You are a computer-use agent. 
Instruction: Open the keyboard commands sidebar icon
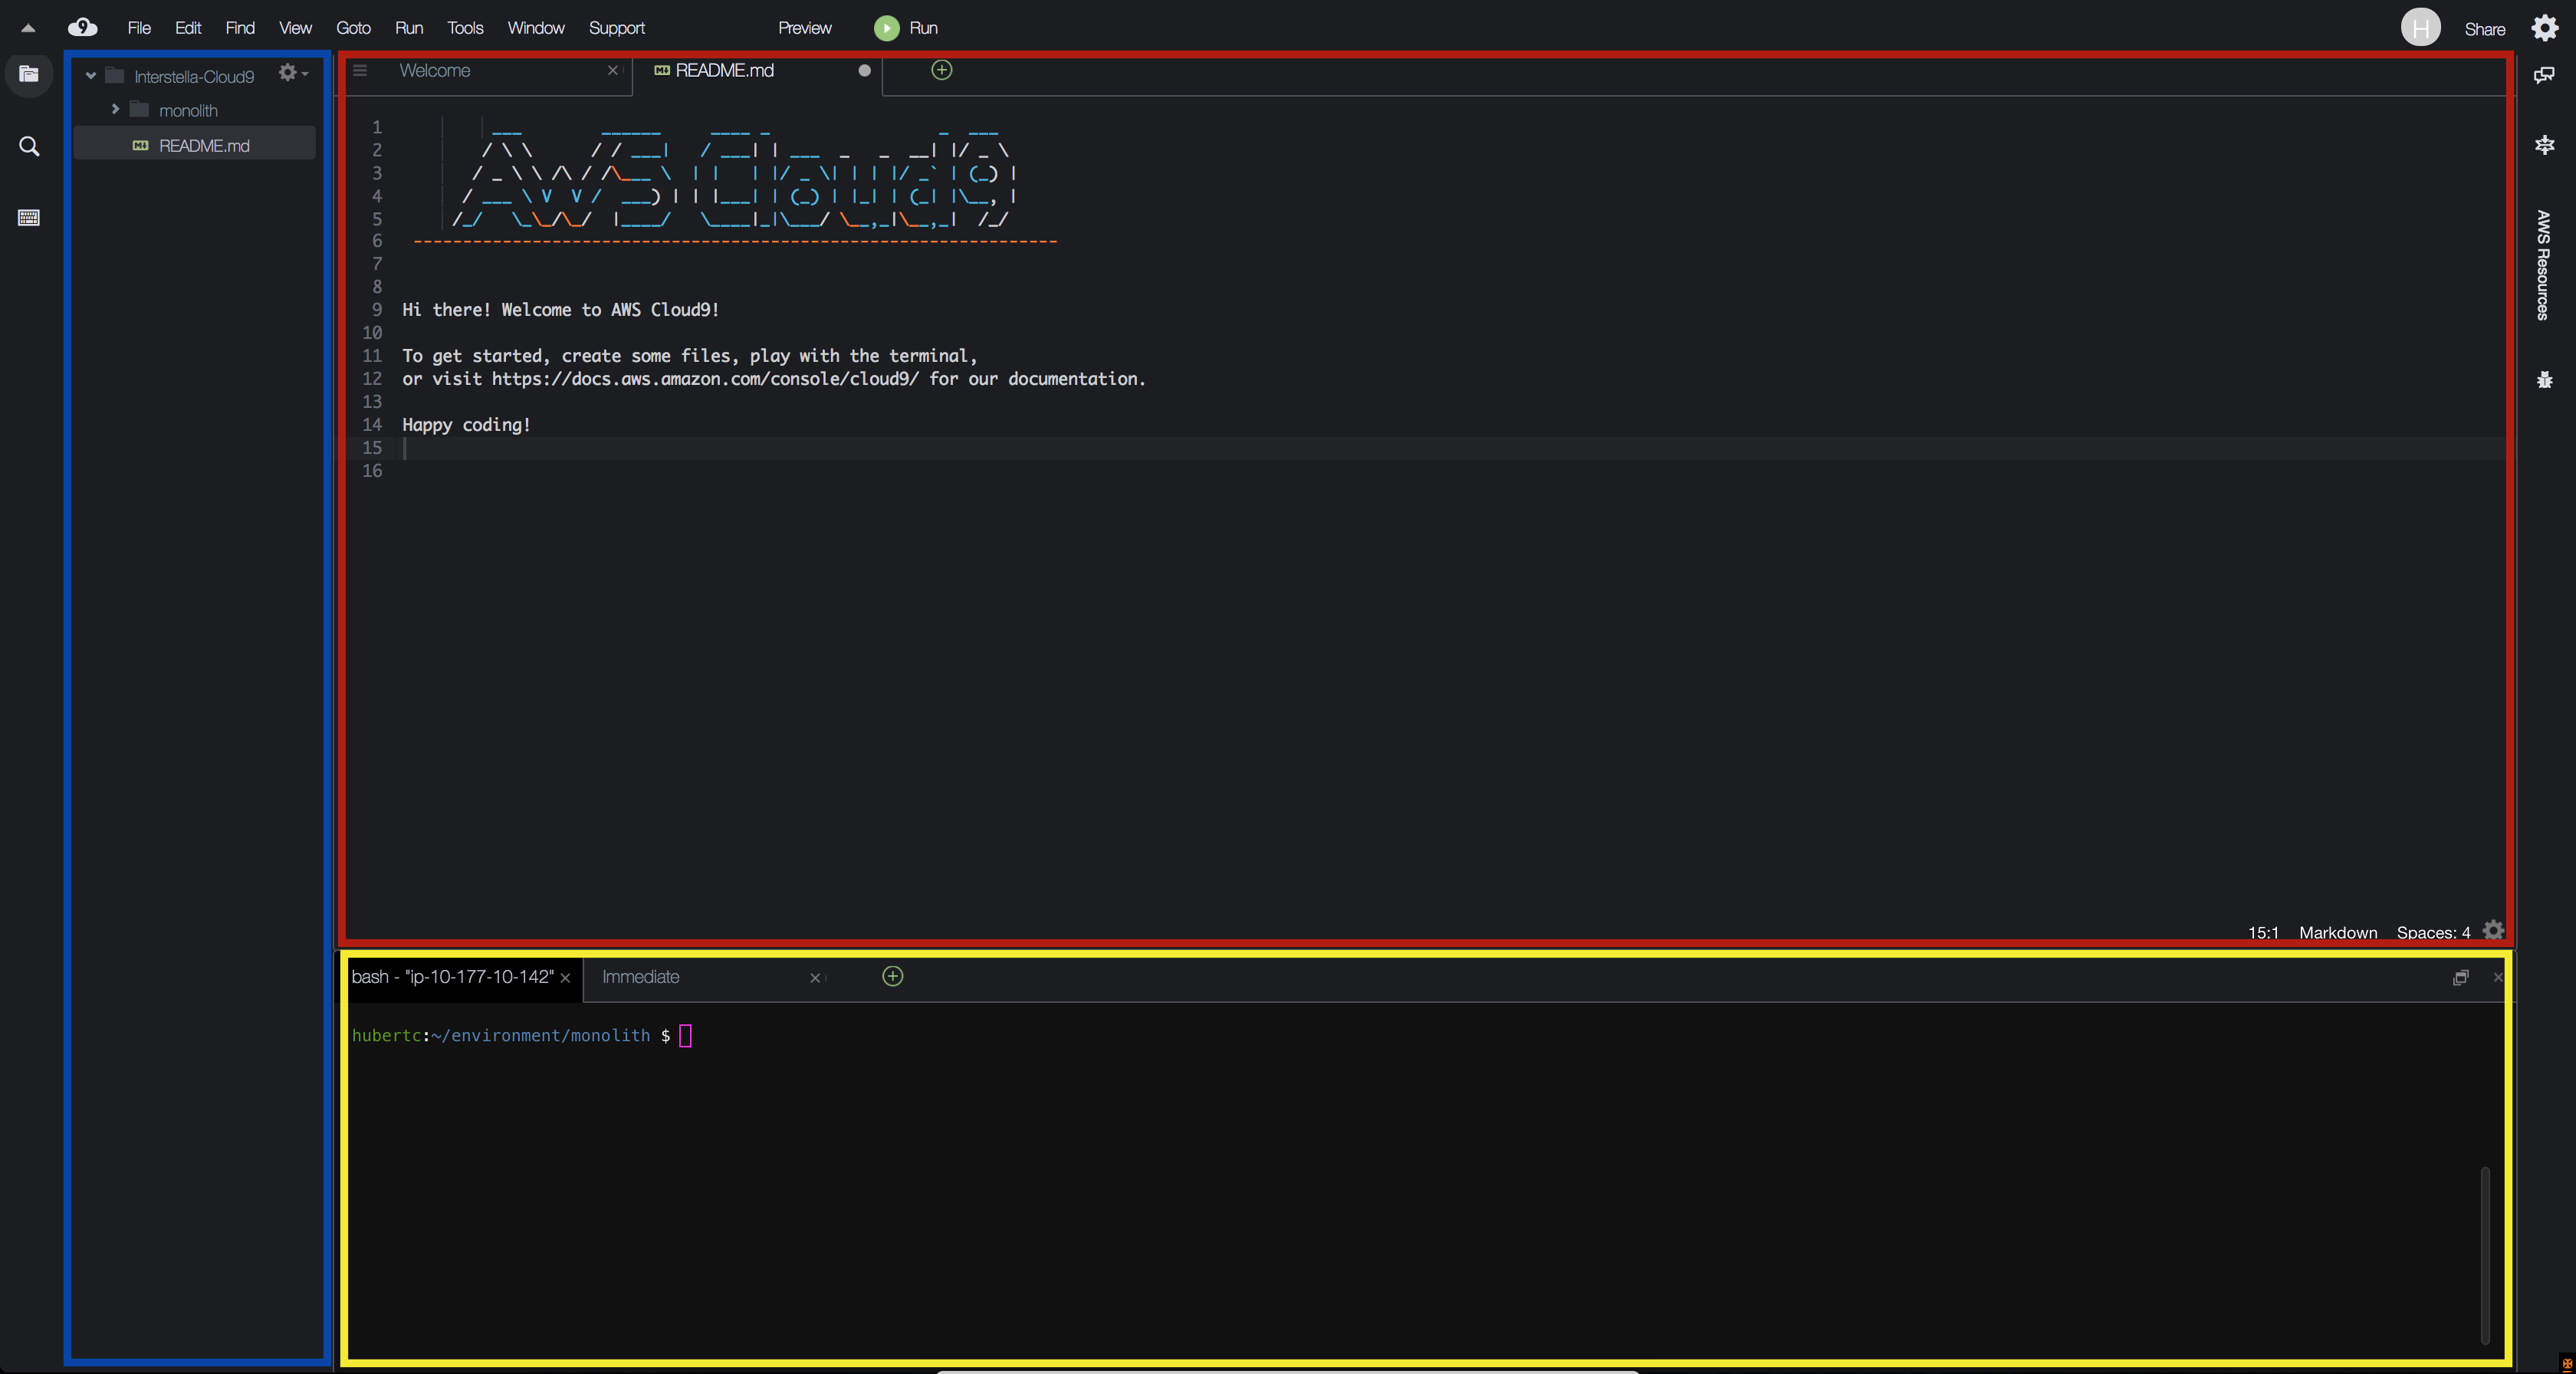pos(29,218)
